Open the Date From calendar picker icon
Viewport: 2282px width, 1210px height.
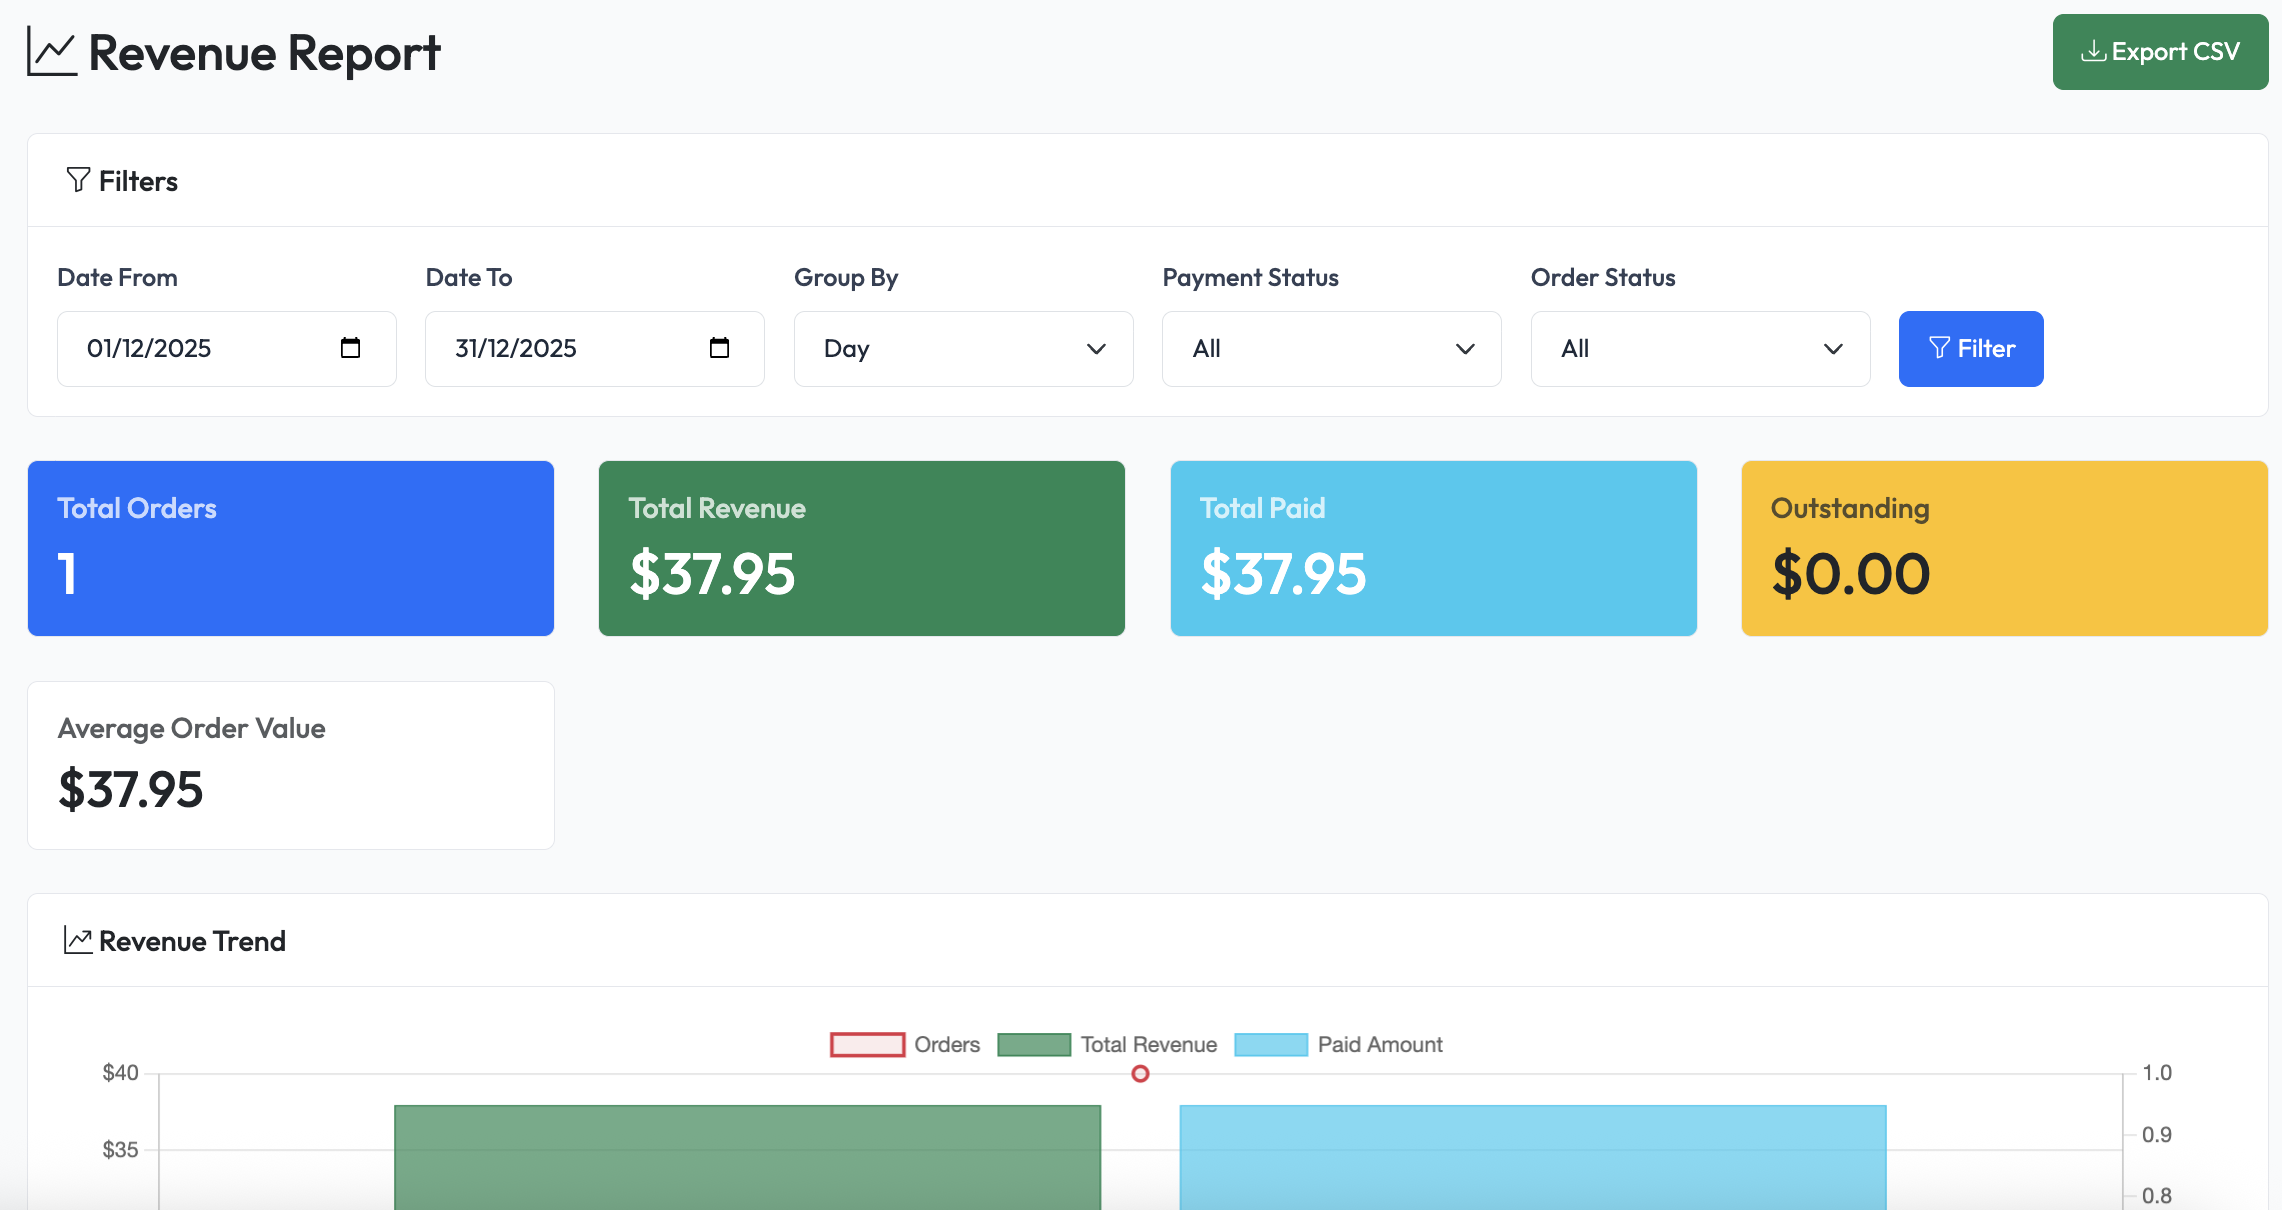(349, 348)
